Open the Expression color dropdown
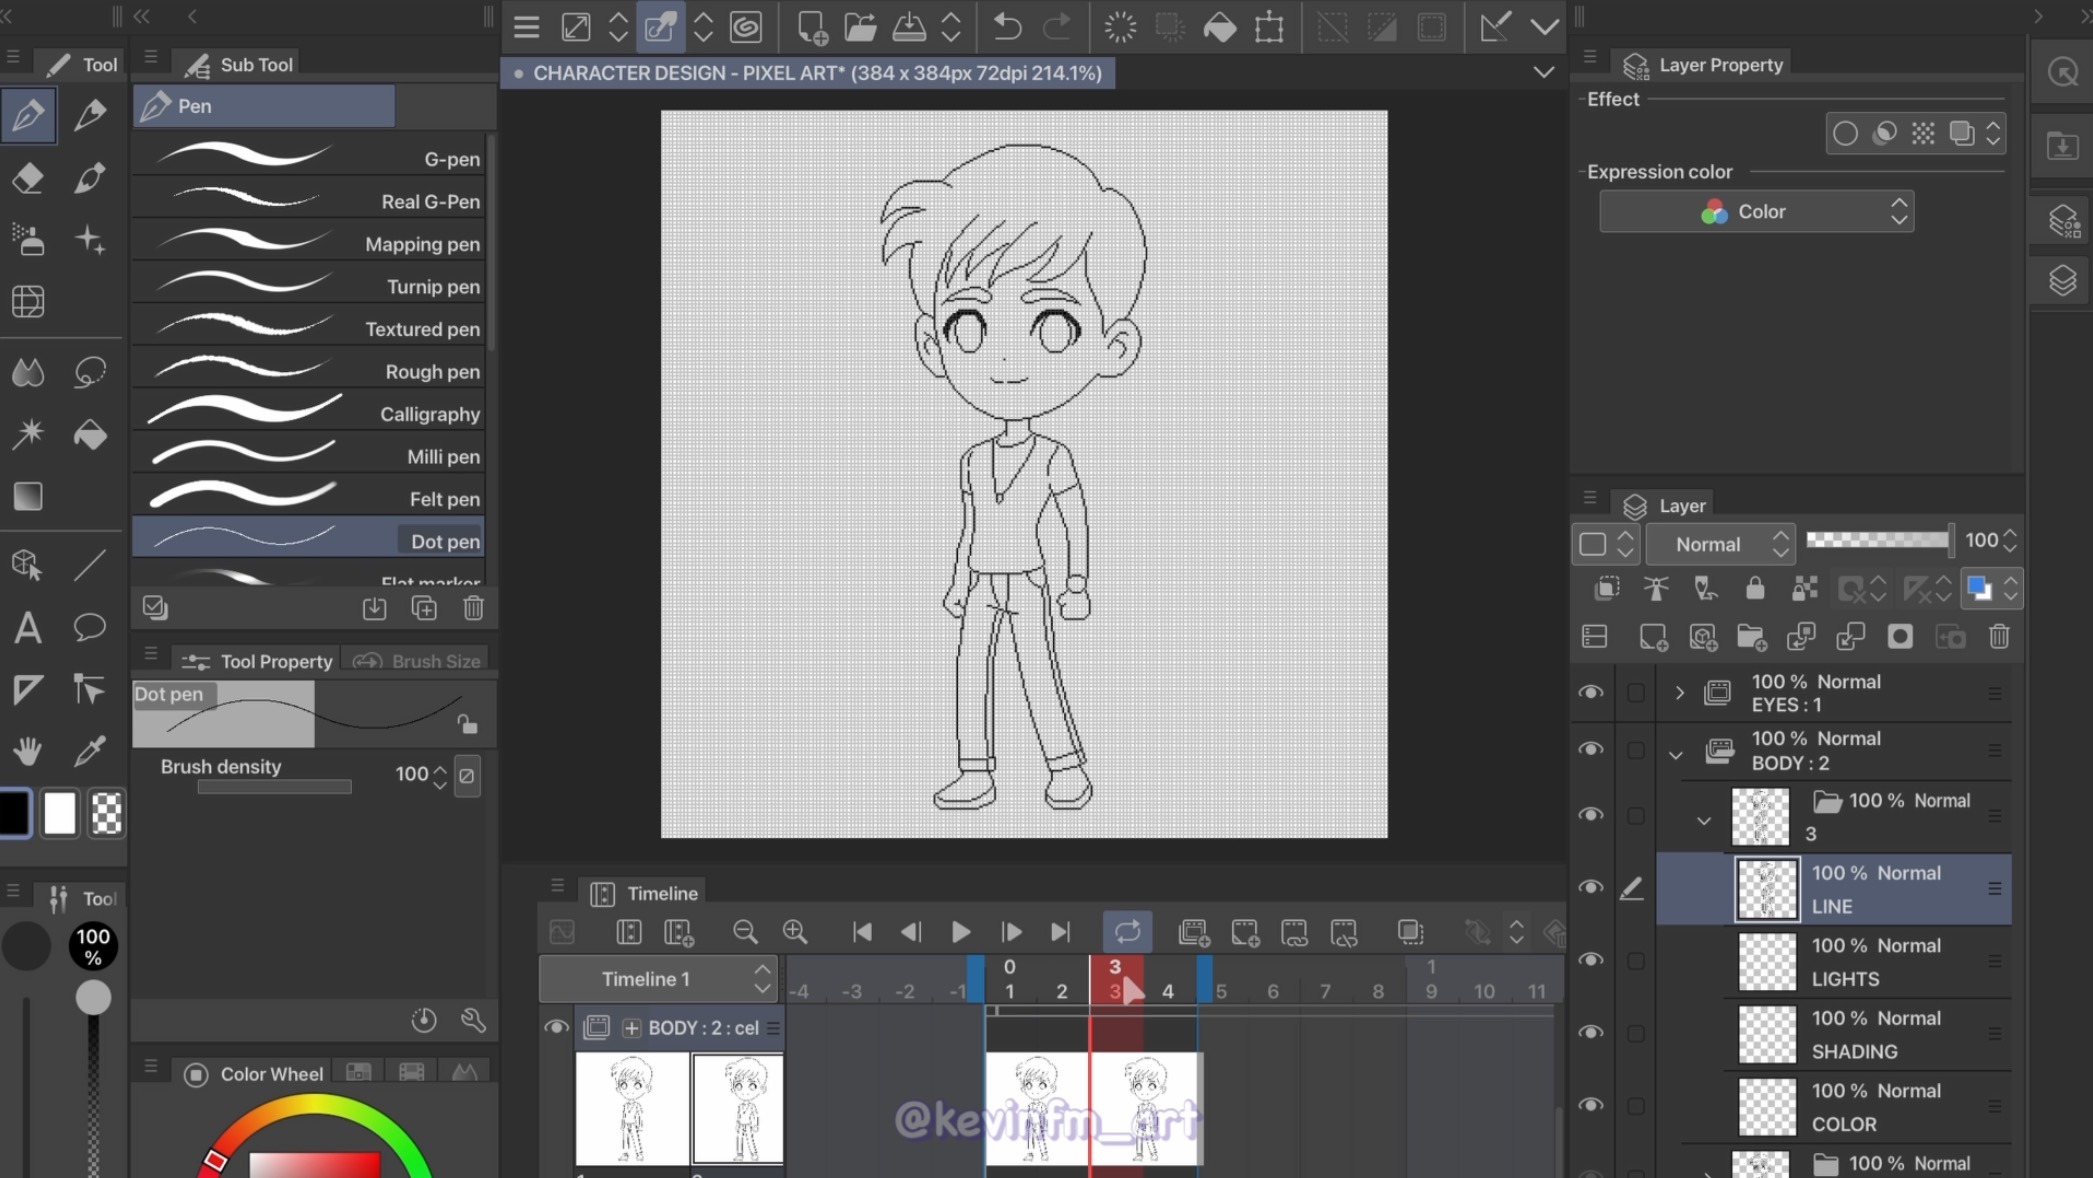Viewport: 2093px width, 1178px height. 1756,212
